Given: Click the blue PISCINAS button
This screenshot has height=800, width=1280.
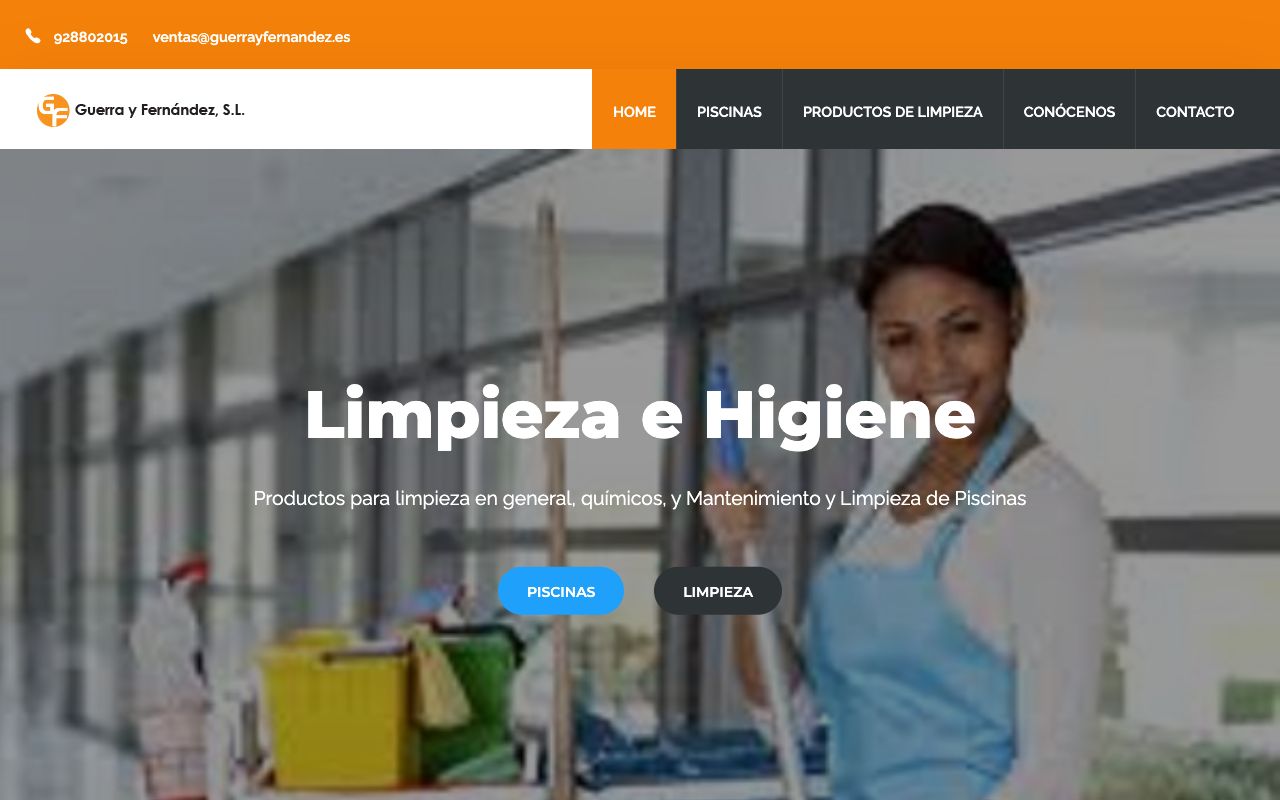Looking at the screenshot, I should (561, 591).
